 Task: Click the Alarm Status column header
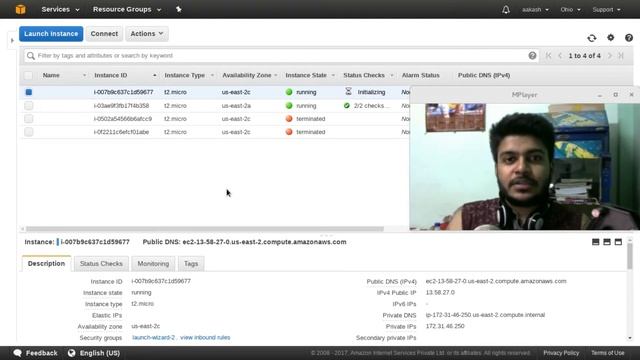tap(420, 76)
